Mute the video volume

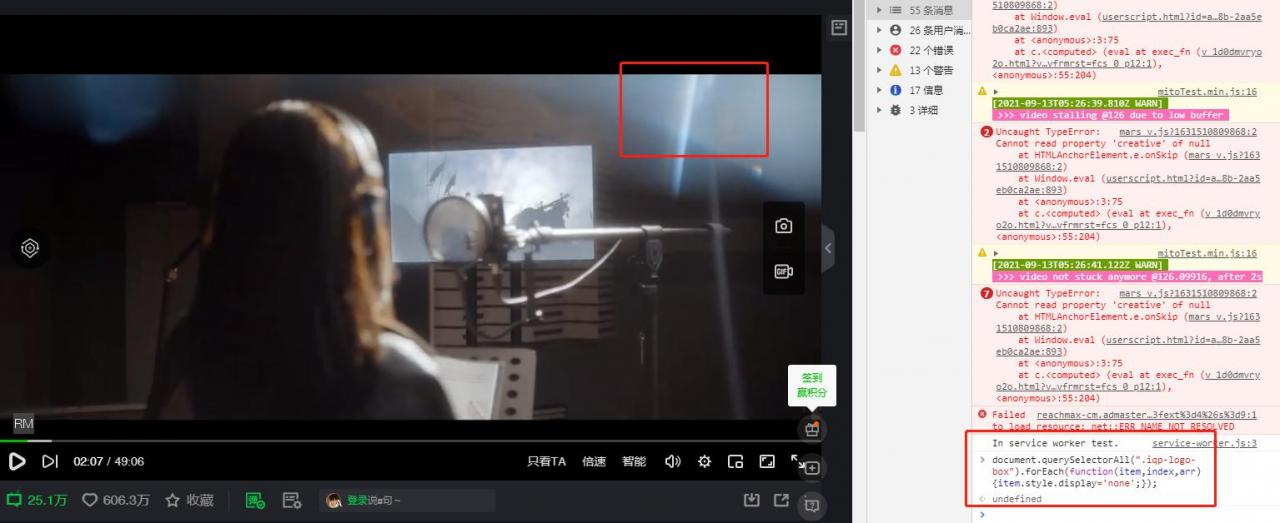(673, 461)
